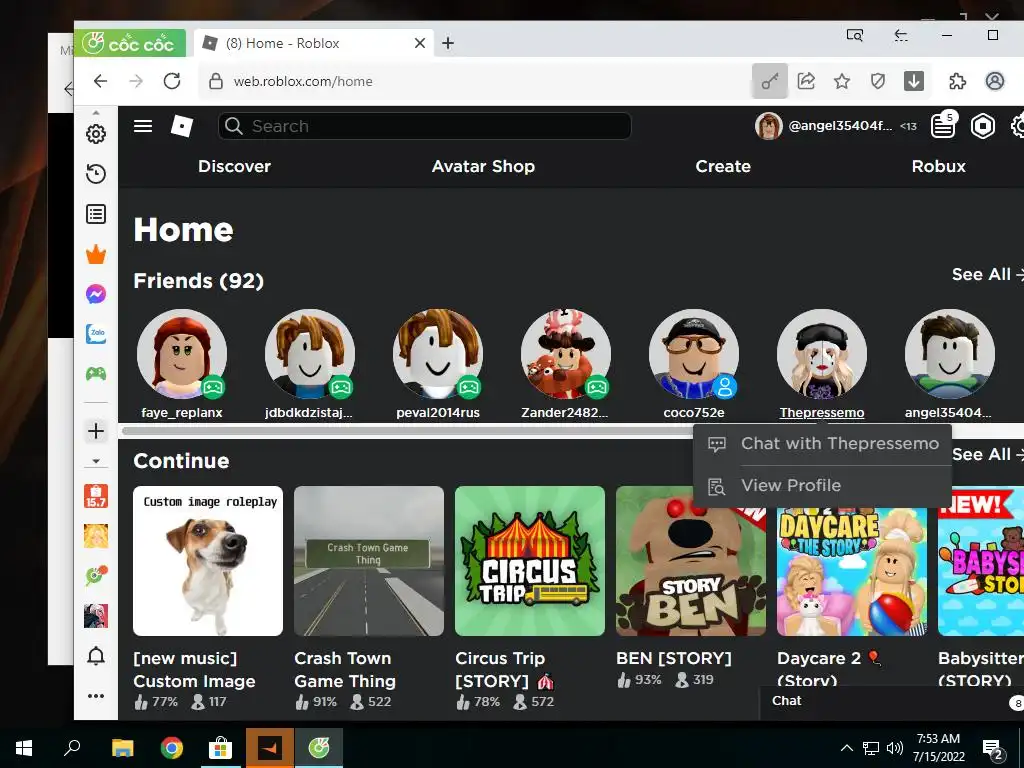Click the horizontal page scrollbar

[408, 431]
